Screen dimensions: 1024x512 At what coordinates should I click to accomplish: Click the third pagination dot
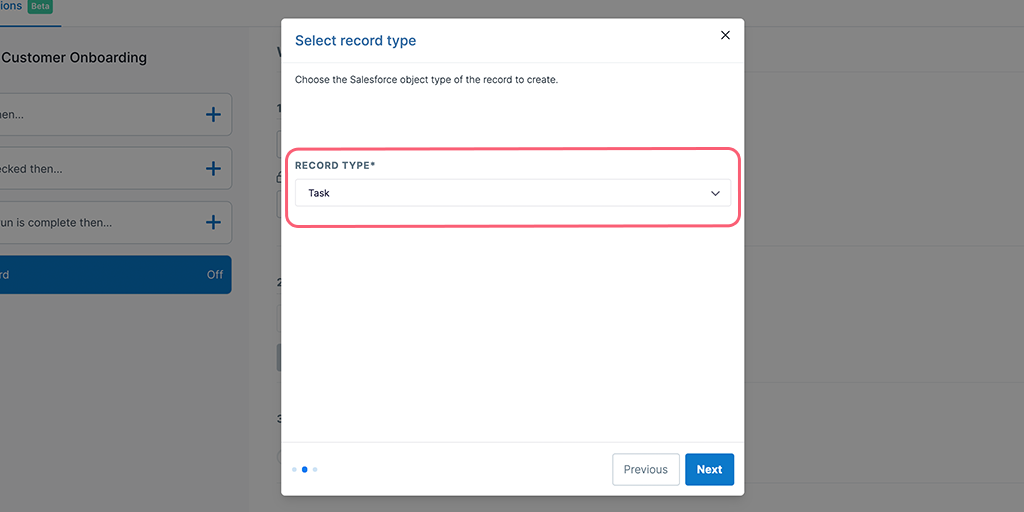click(315, 470)
